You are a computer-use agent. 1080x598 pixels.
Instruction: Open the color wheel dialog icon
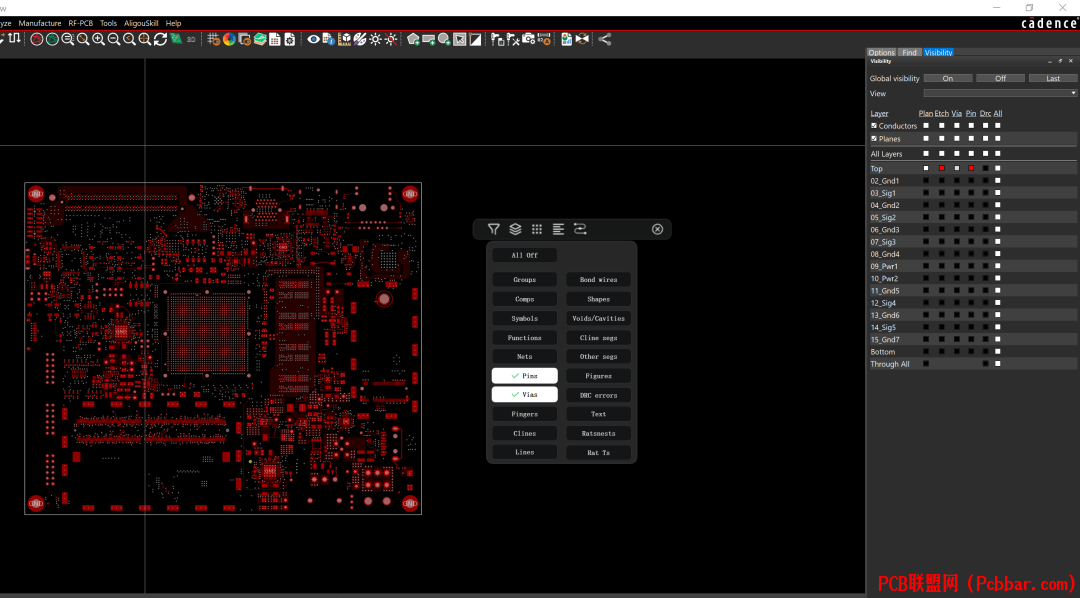229,39
